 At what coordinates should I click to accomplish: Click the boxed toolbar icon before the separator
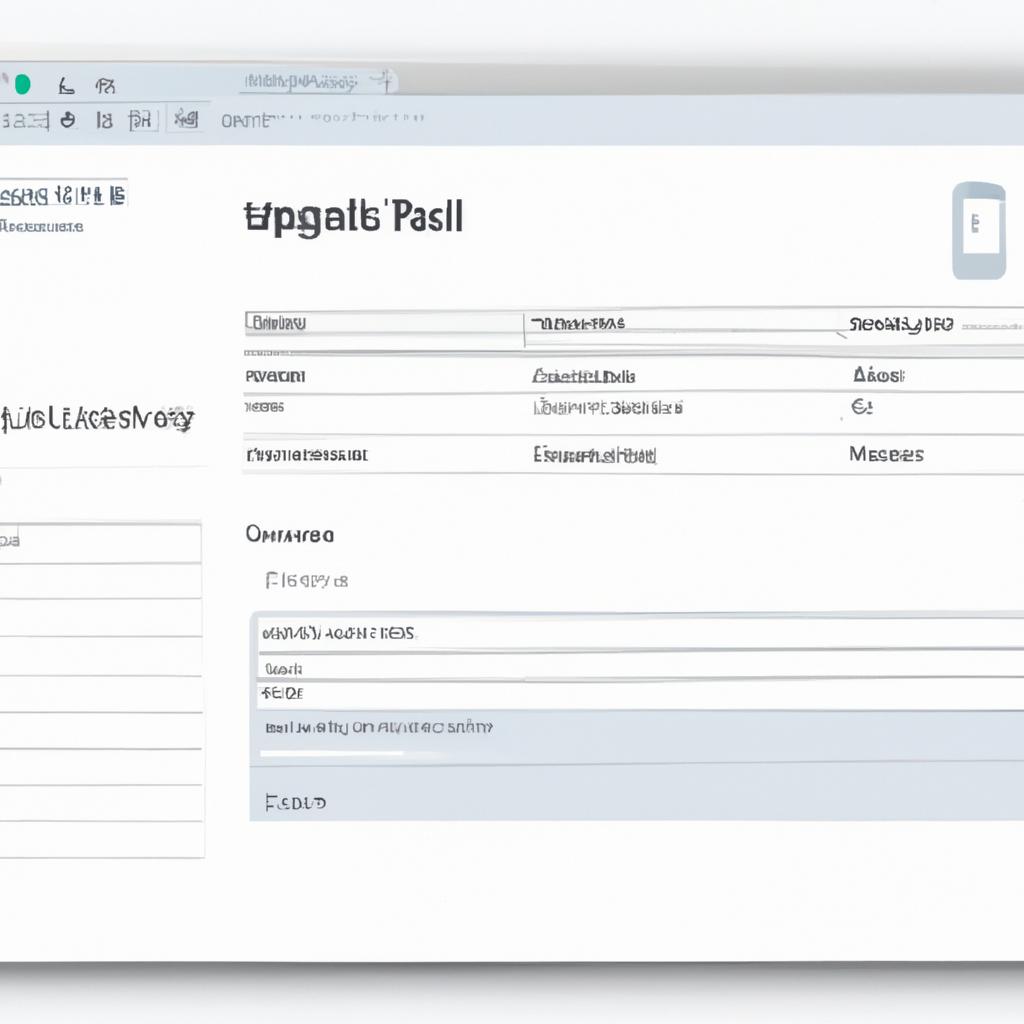click(x=143, y=120)
